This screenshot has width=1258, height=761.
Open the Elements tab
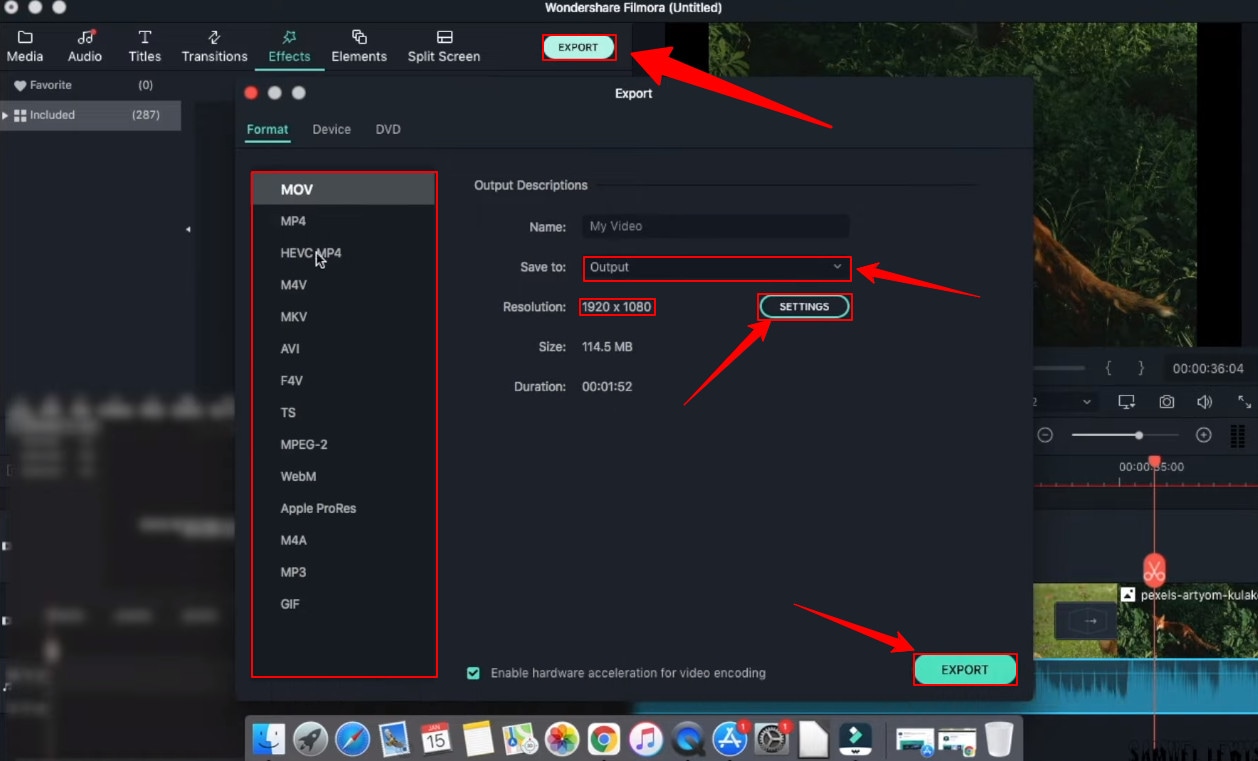coord(359,46)
